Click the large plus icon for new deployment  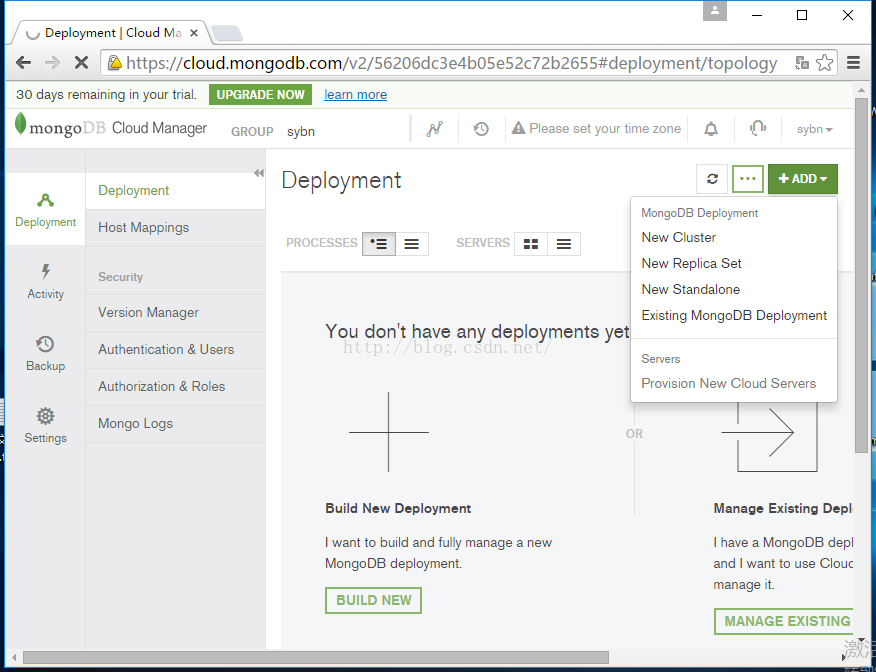[389, 432]
